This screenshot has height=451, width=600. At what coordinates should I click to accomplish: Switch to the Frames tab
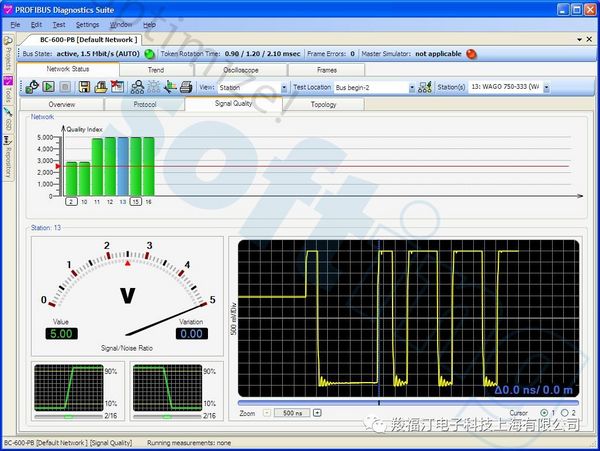coord(326,70)
